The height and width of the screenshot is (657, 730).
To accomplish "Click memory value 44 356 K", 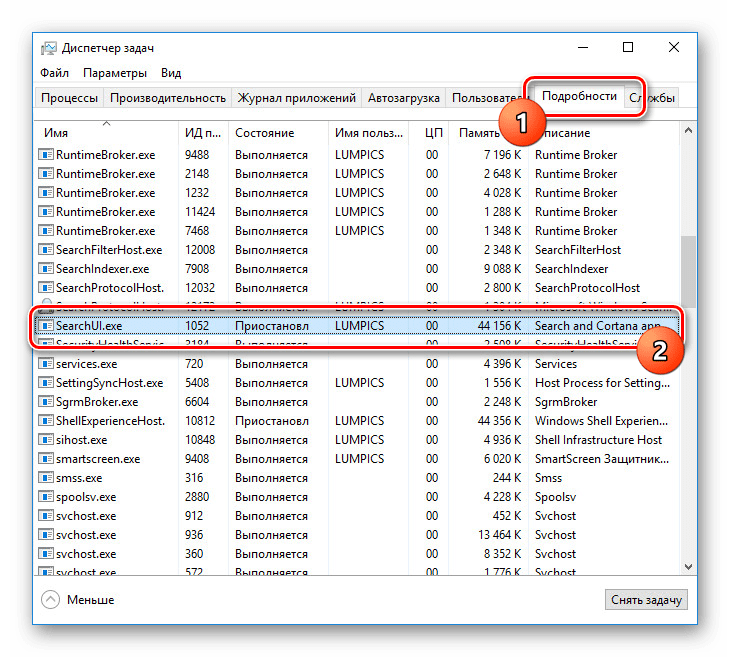I will [500, 421].
